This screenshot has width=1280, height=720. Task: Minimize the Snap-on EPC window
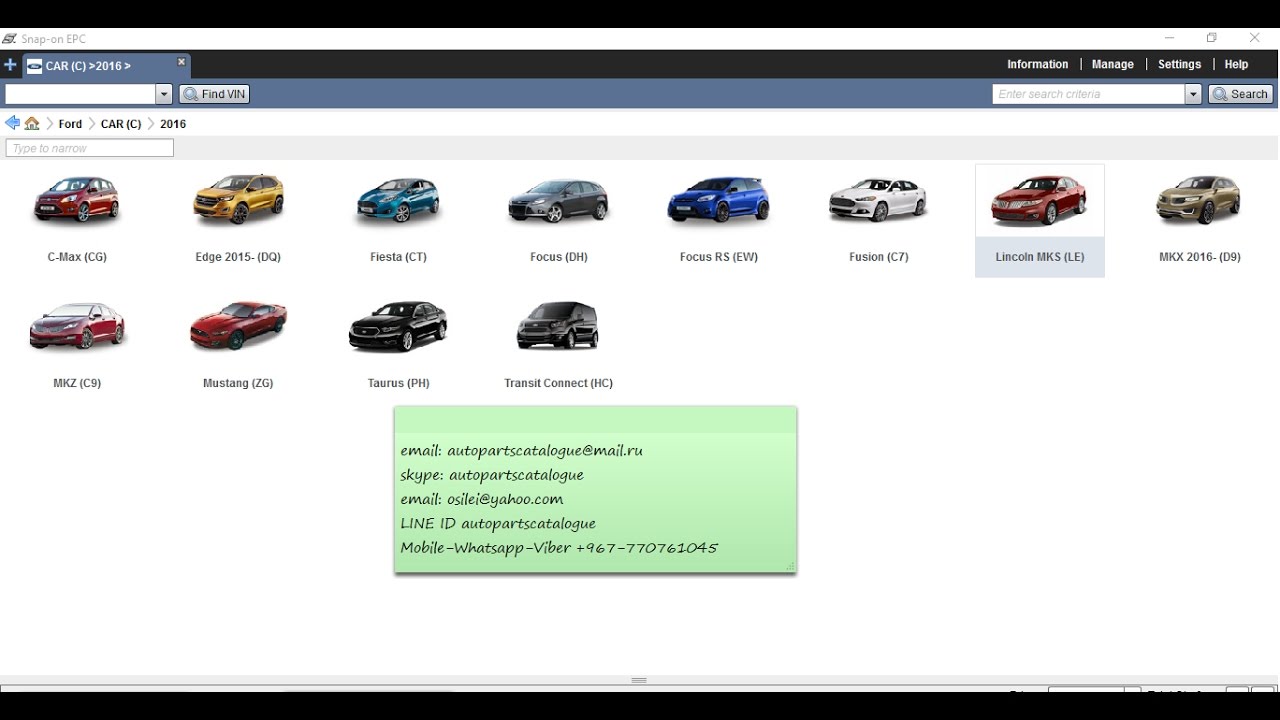click(1169, 38)
